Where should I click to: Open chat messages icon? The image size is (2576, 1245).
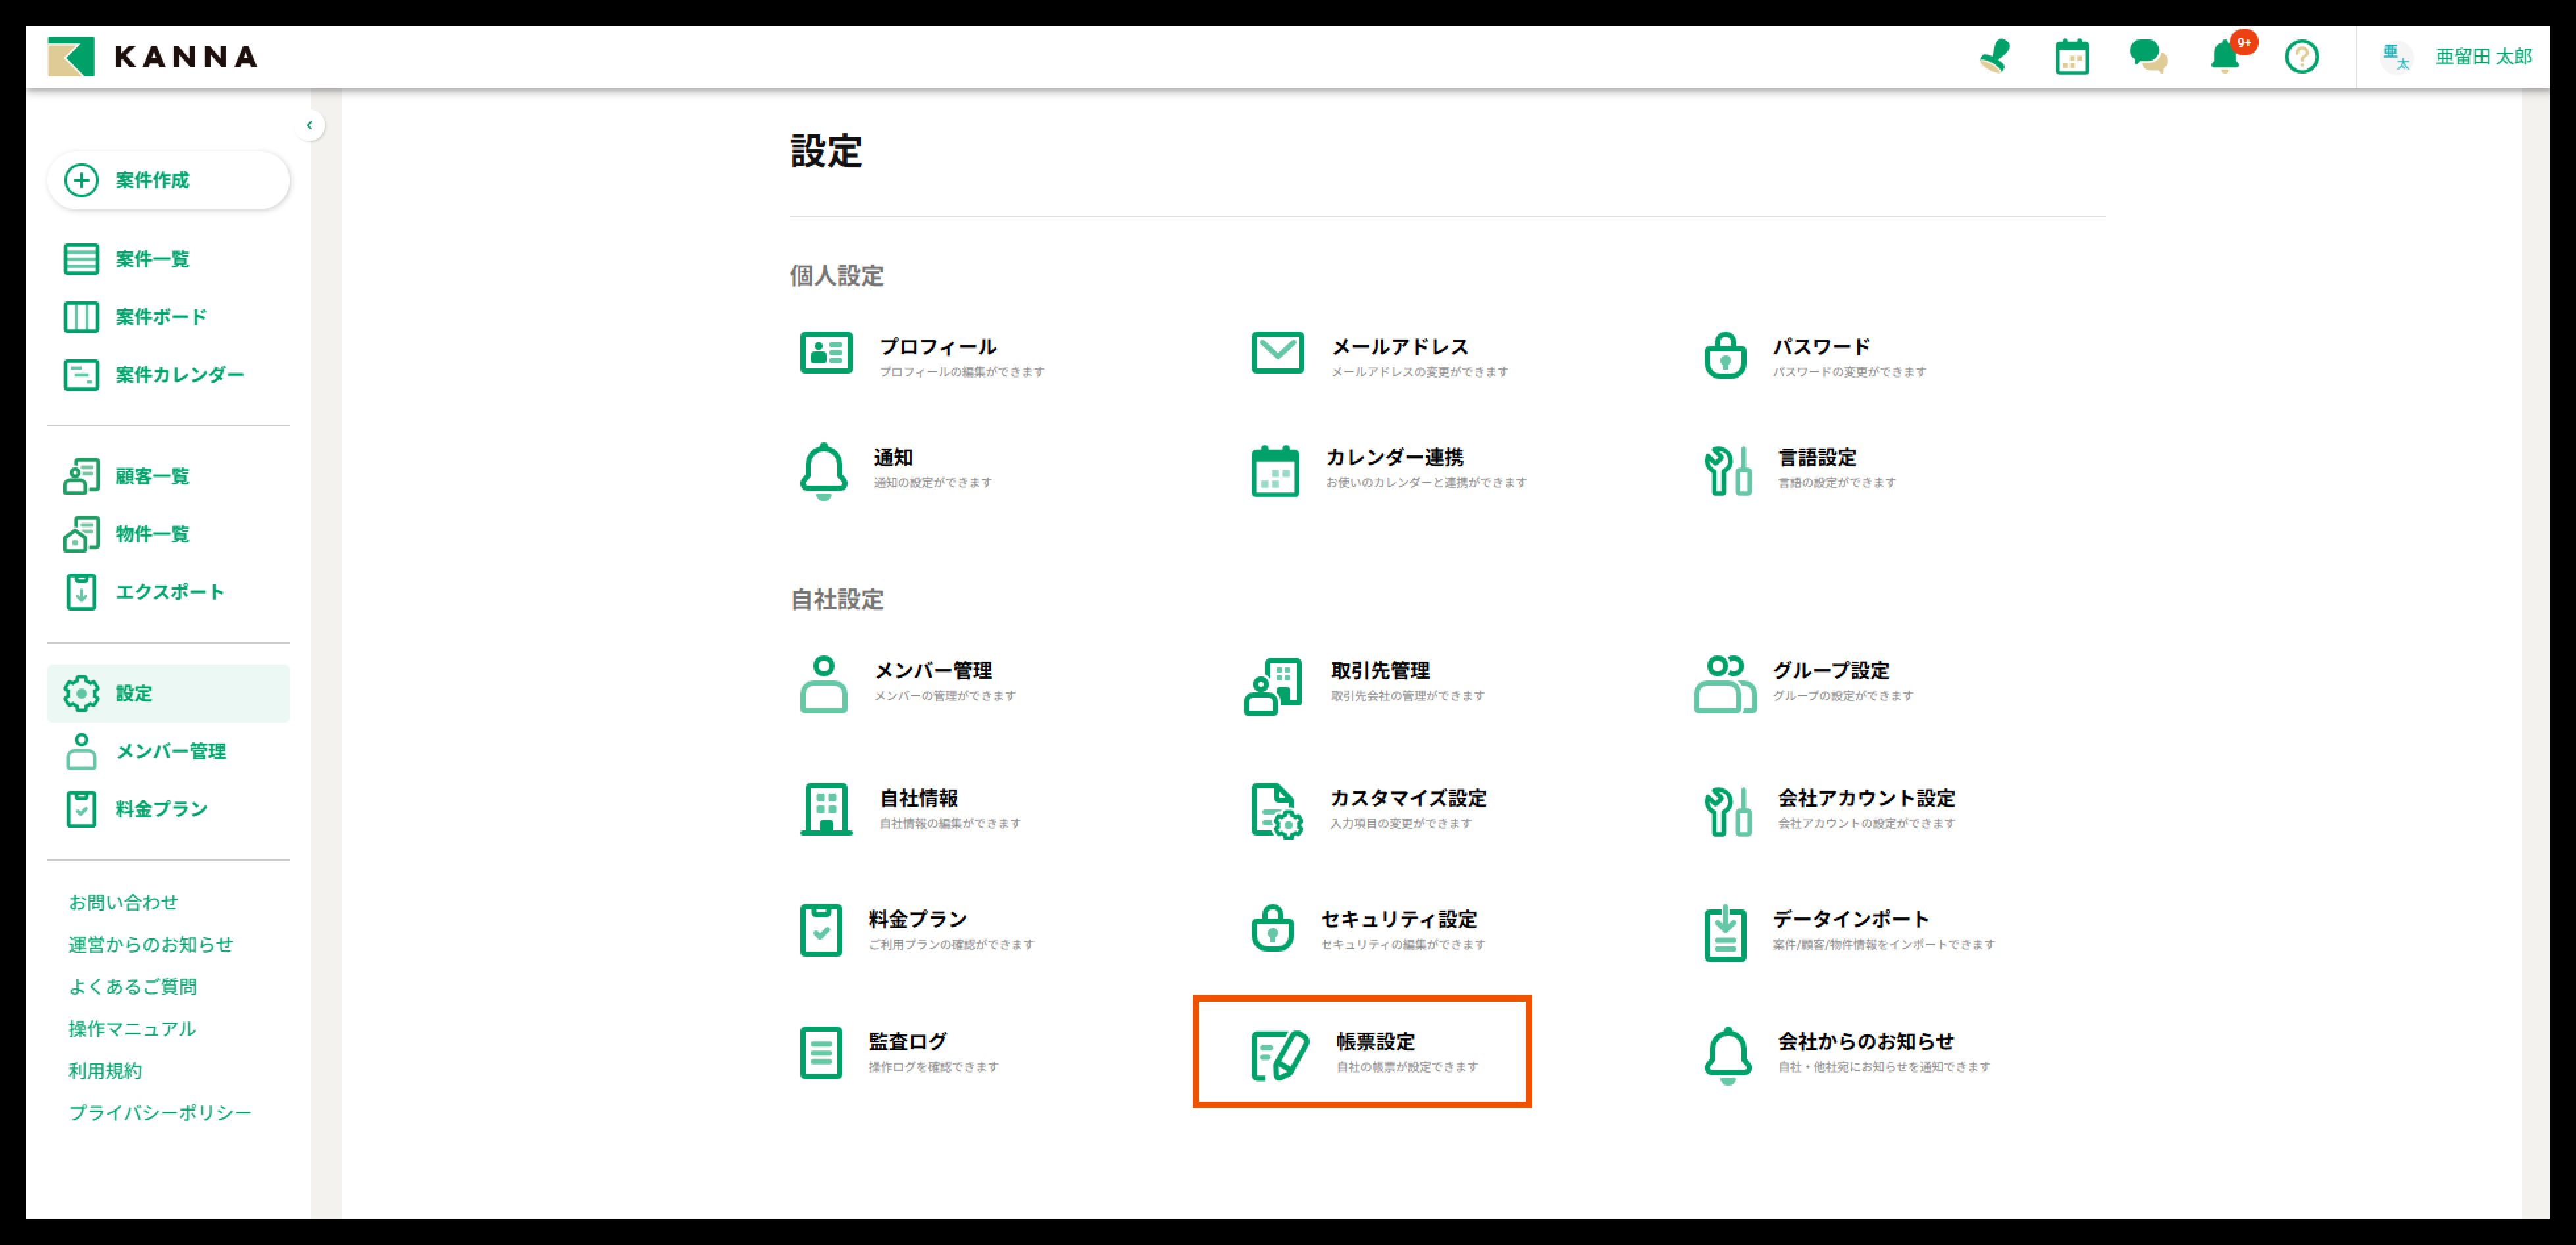coord(2147,57)
